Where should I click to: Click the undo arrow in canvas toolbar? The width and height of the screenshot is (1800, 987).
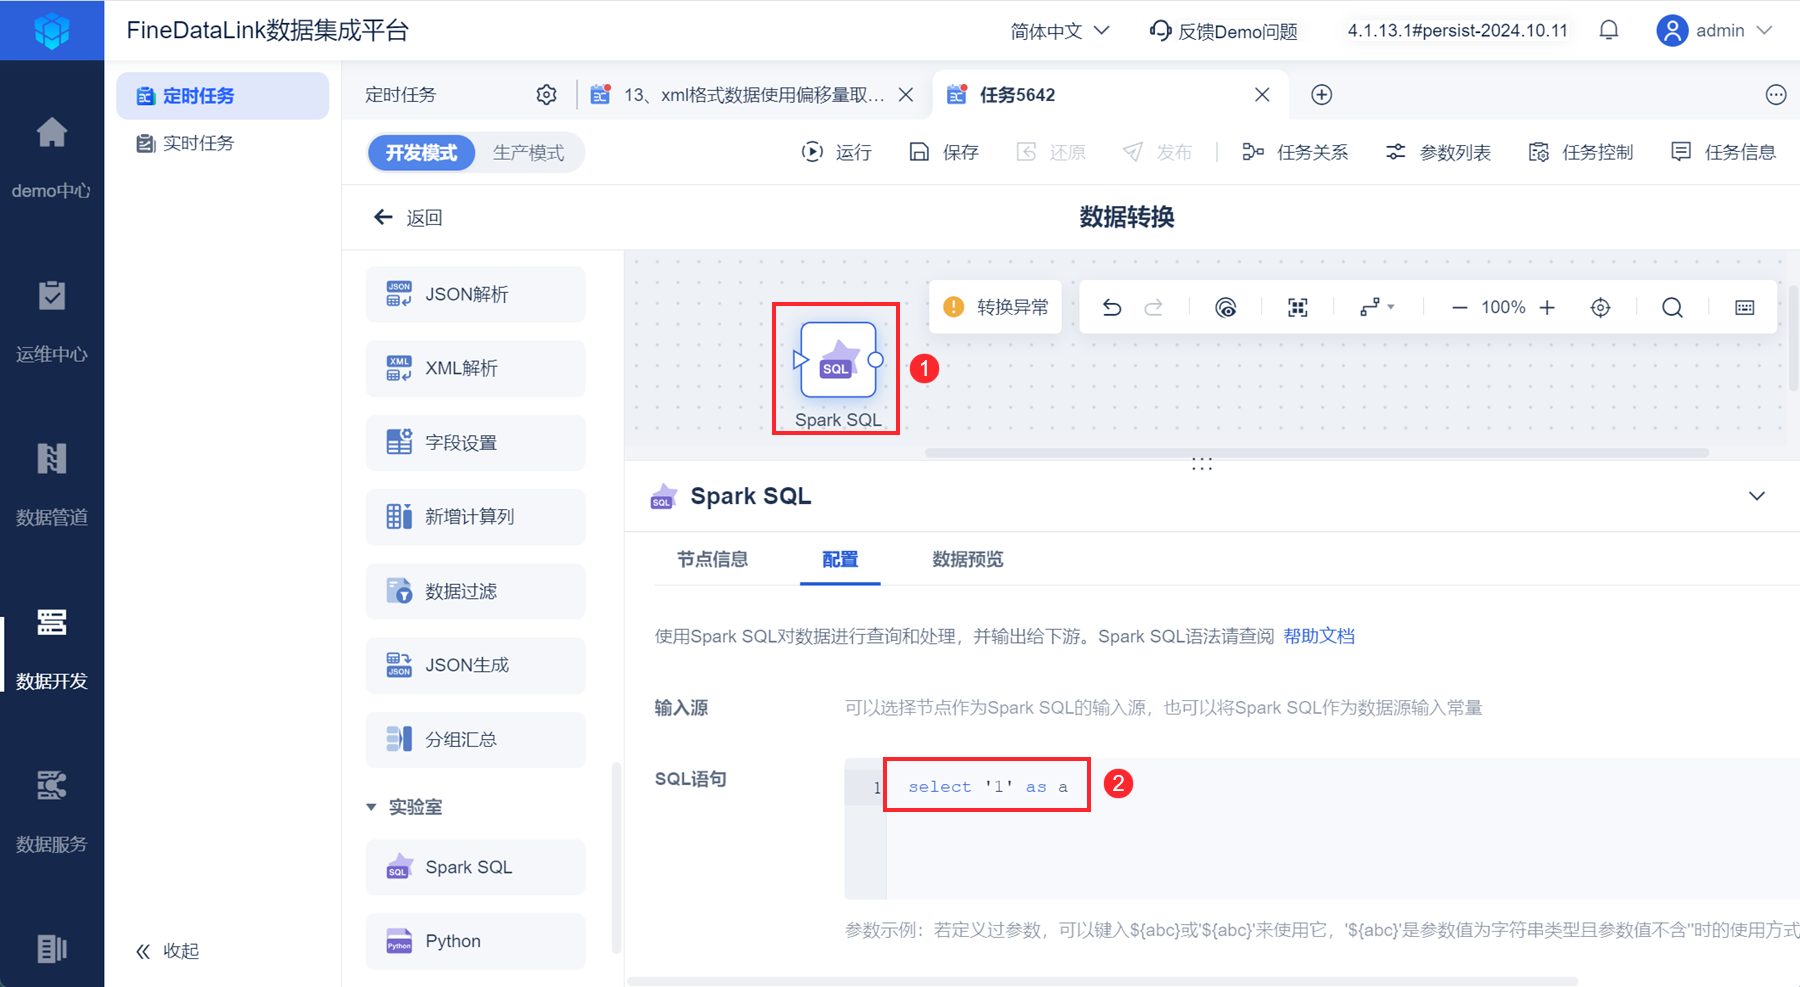click(1111, 307)
